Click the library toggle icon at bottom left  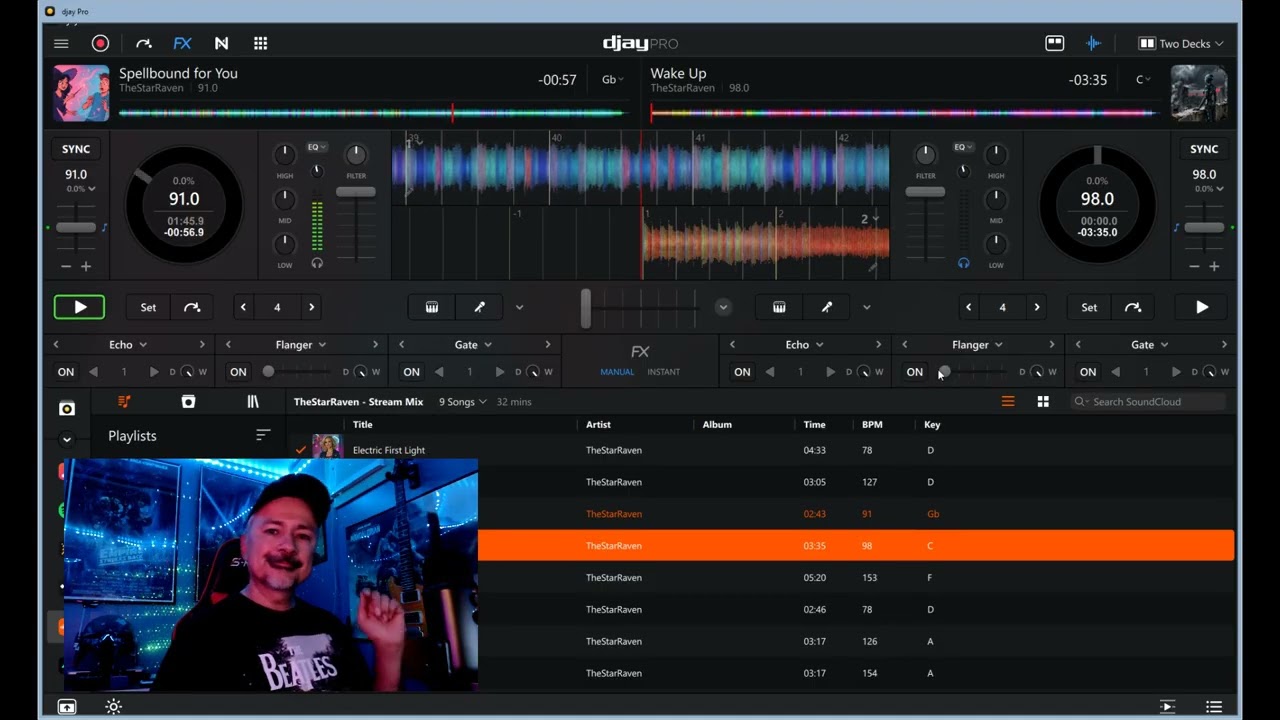click(x=67, y=707)
